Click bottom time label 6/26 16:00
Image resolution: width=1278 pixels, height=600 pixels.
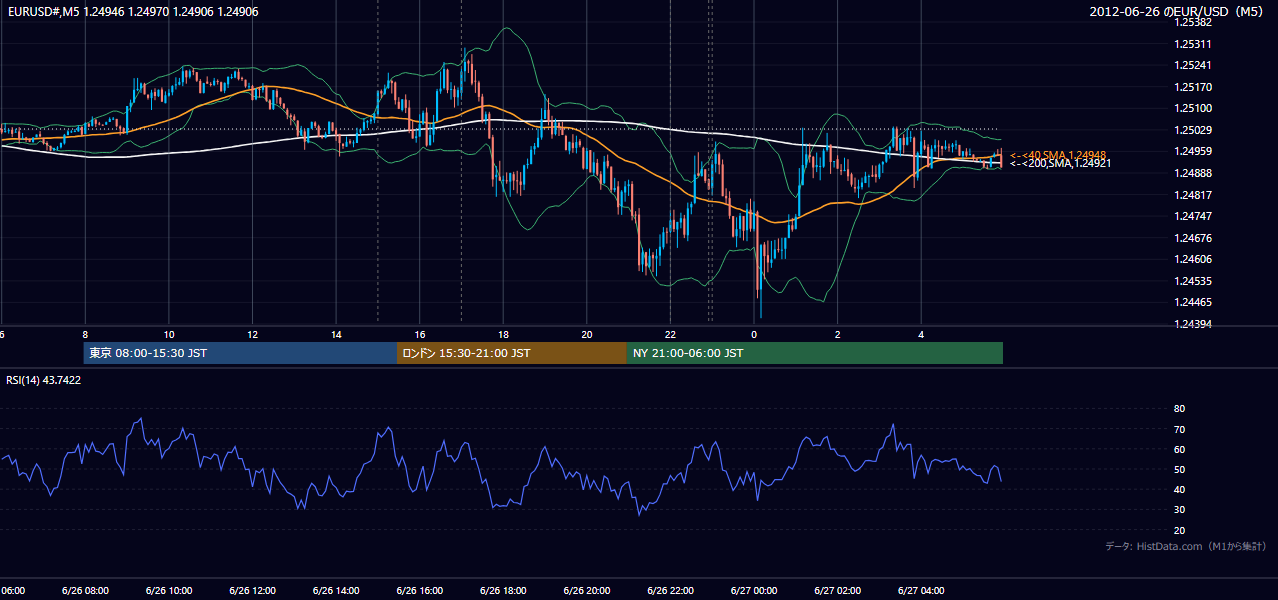click(419, 591)
